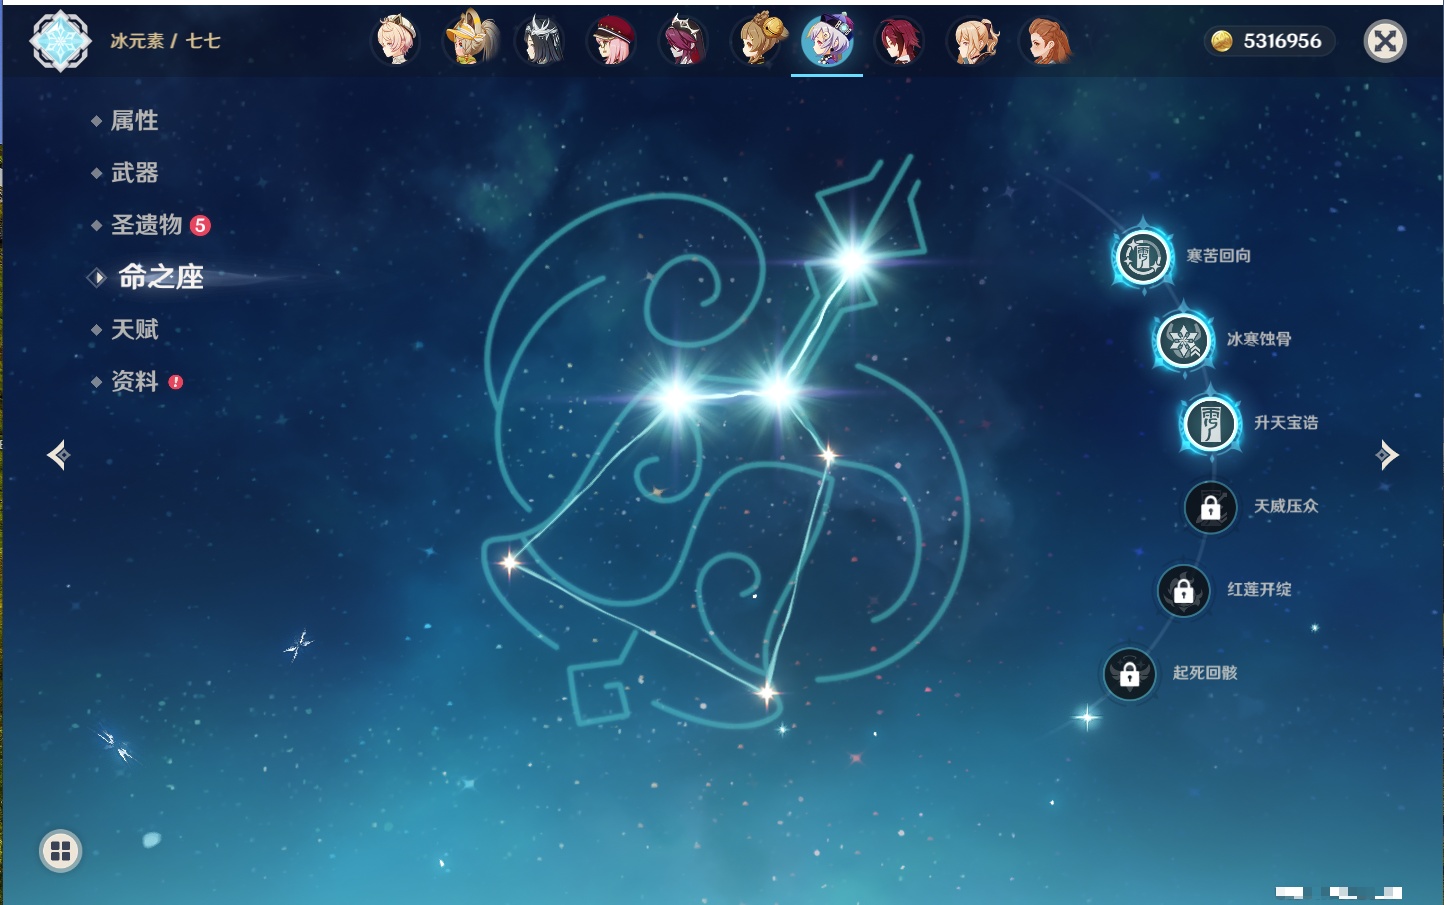Viewport: 1444px width, 905px height.
Task: Go to next character with right arrow
Action: [x=1387, y=455]
